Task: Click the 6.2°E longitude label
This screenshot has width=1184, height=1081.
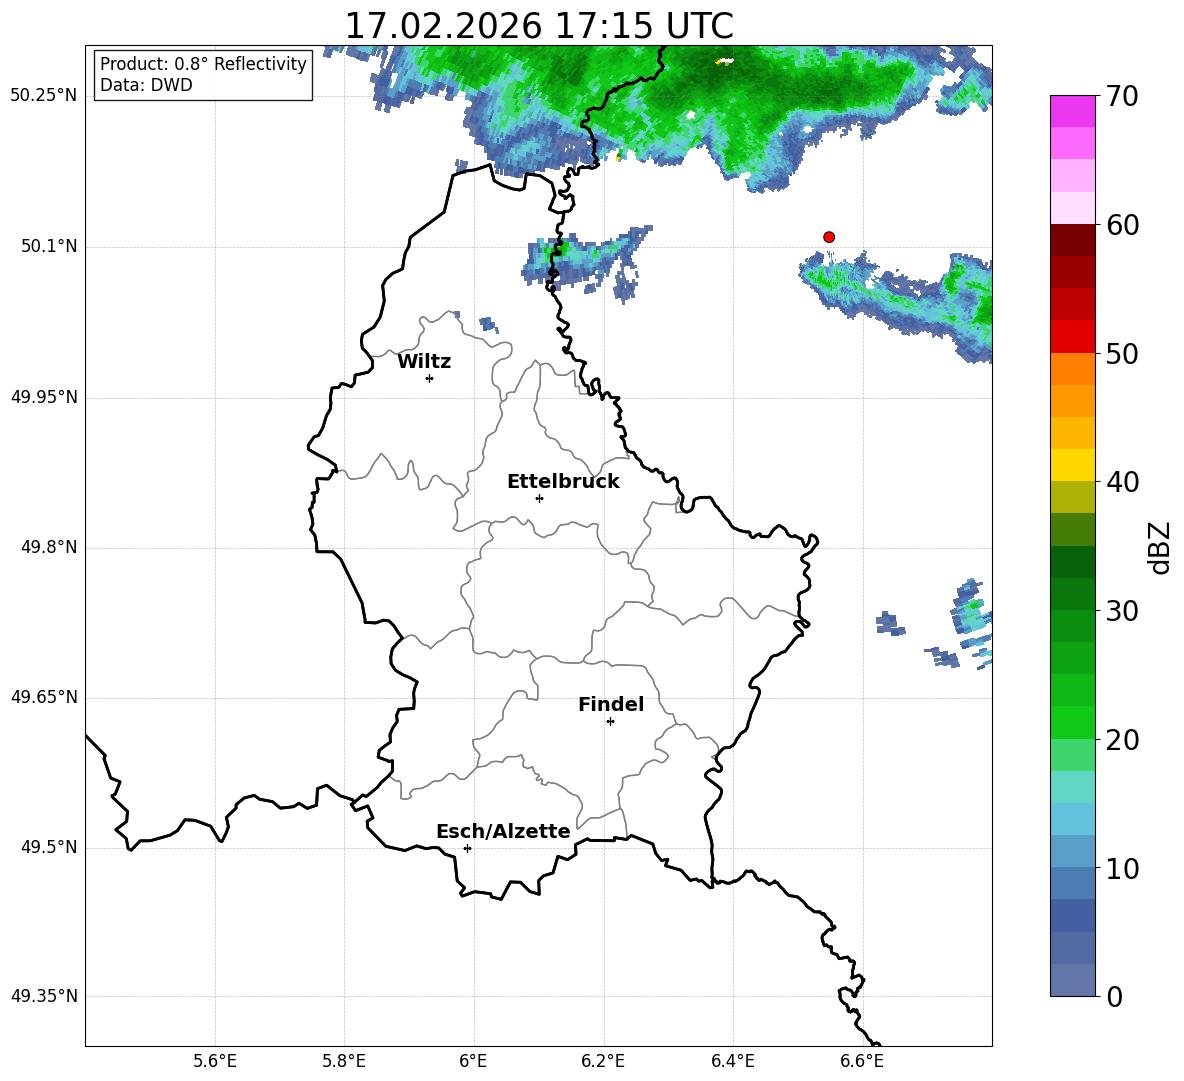Action: pos(603,1062)
